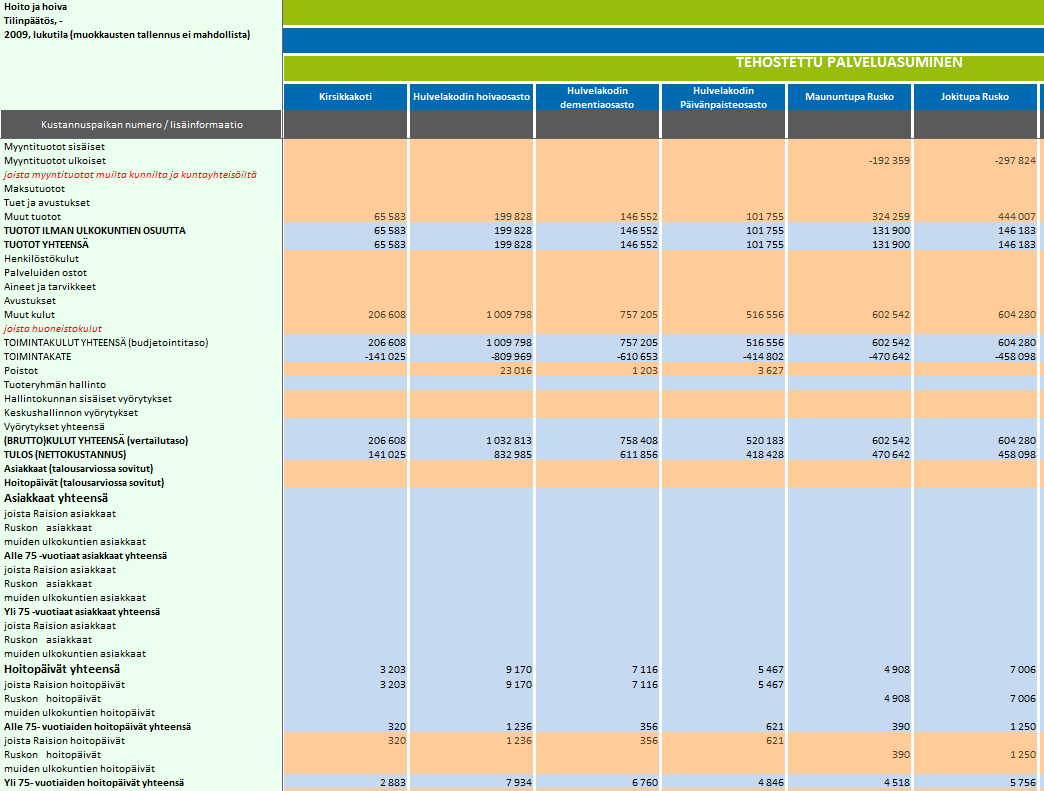The height and width of the screenshot is (791, 1044).
Task: Select the Hulvelakodin hoivaosasto column header
Action: click(471, 97)
